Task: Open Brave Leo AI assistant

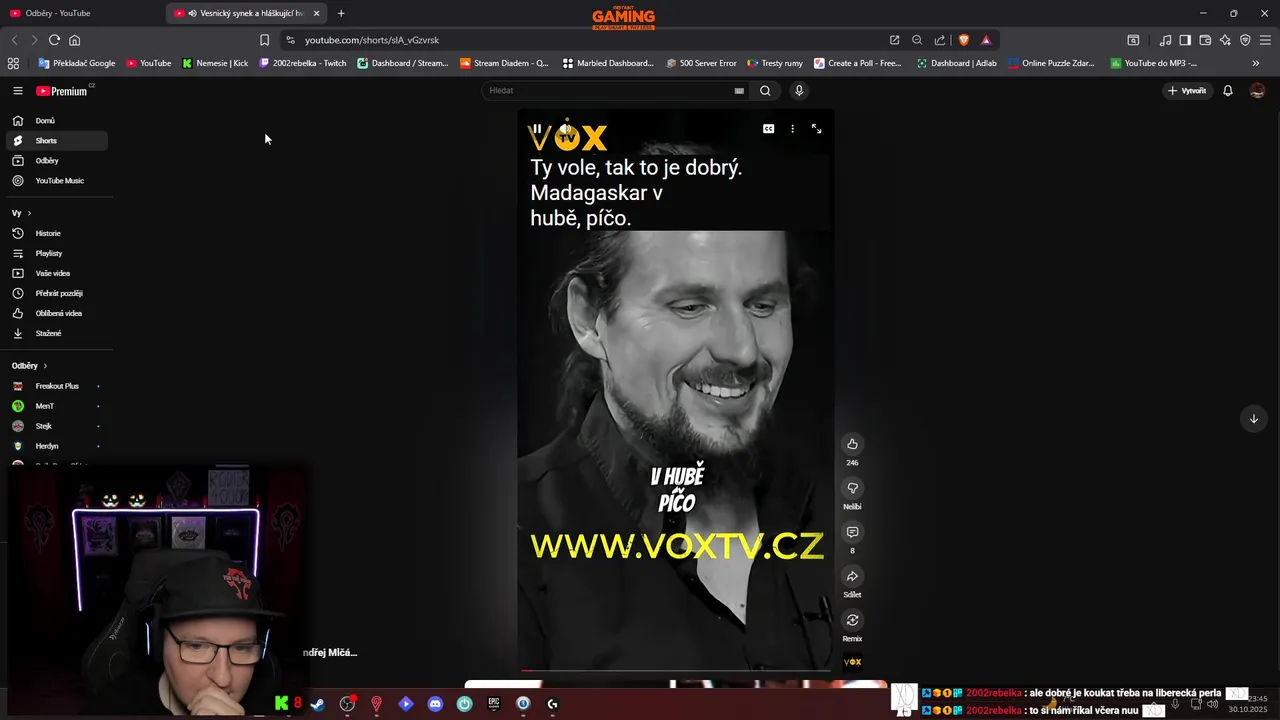Action: 1225,40
